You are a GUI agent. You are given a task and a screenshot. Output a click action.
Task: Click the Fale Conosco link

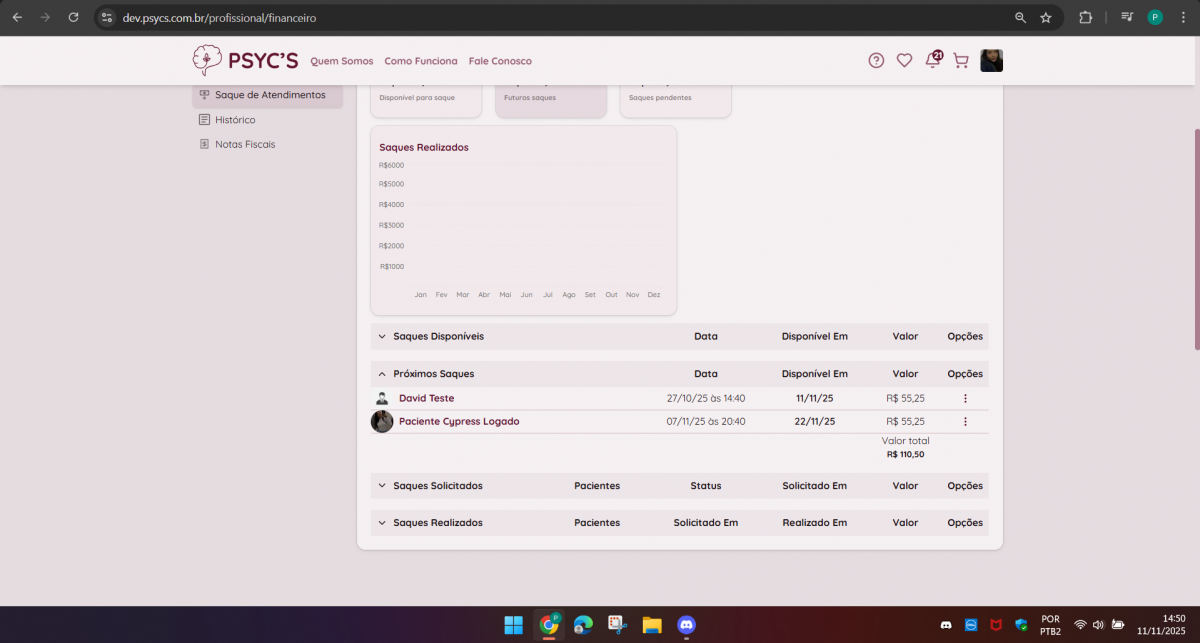[x=500, y=61]
